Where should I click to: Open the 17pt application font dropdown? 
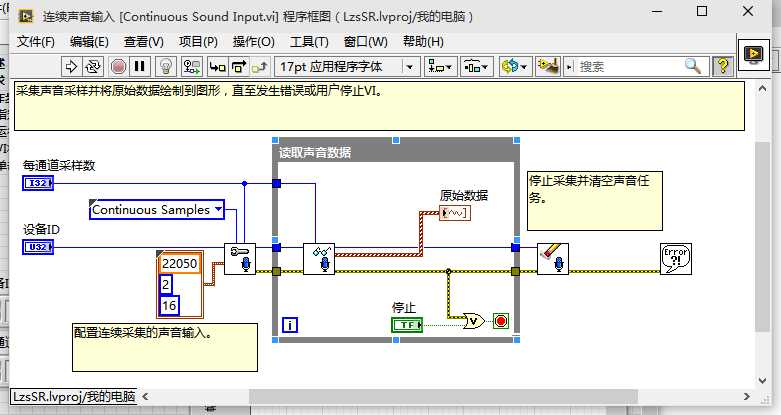(x=346, y=66)
